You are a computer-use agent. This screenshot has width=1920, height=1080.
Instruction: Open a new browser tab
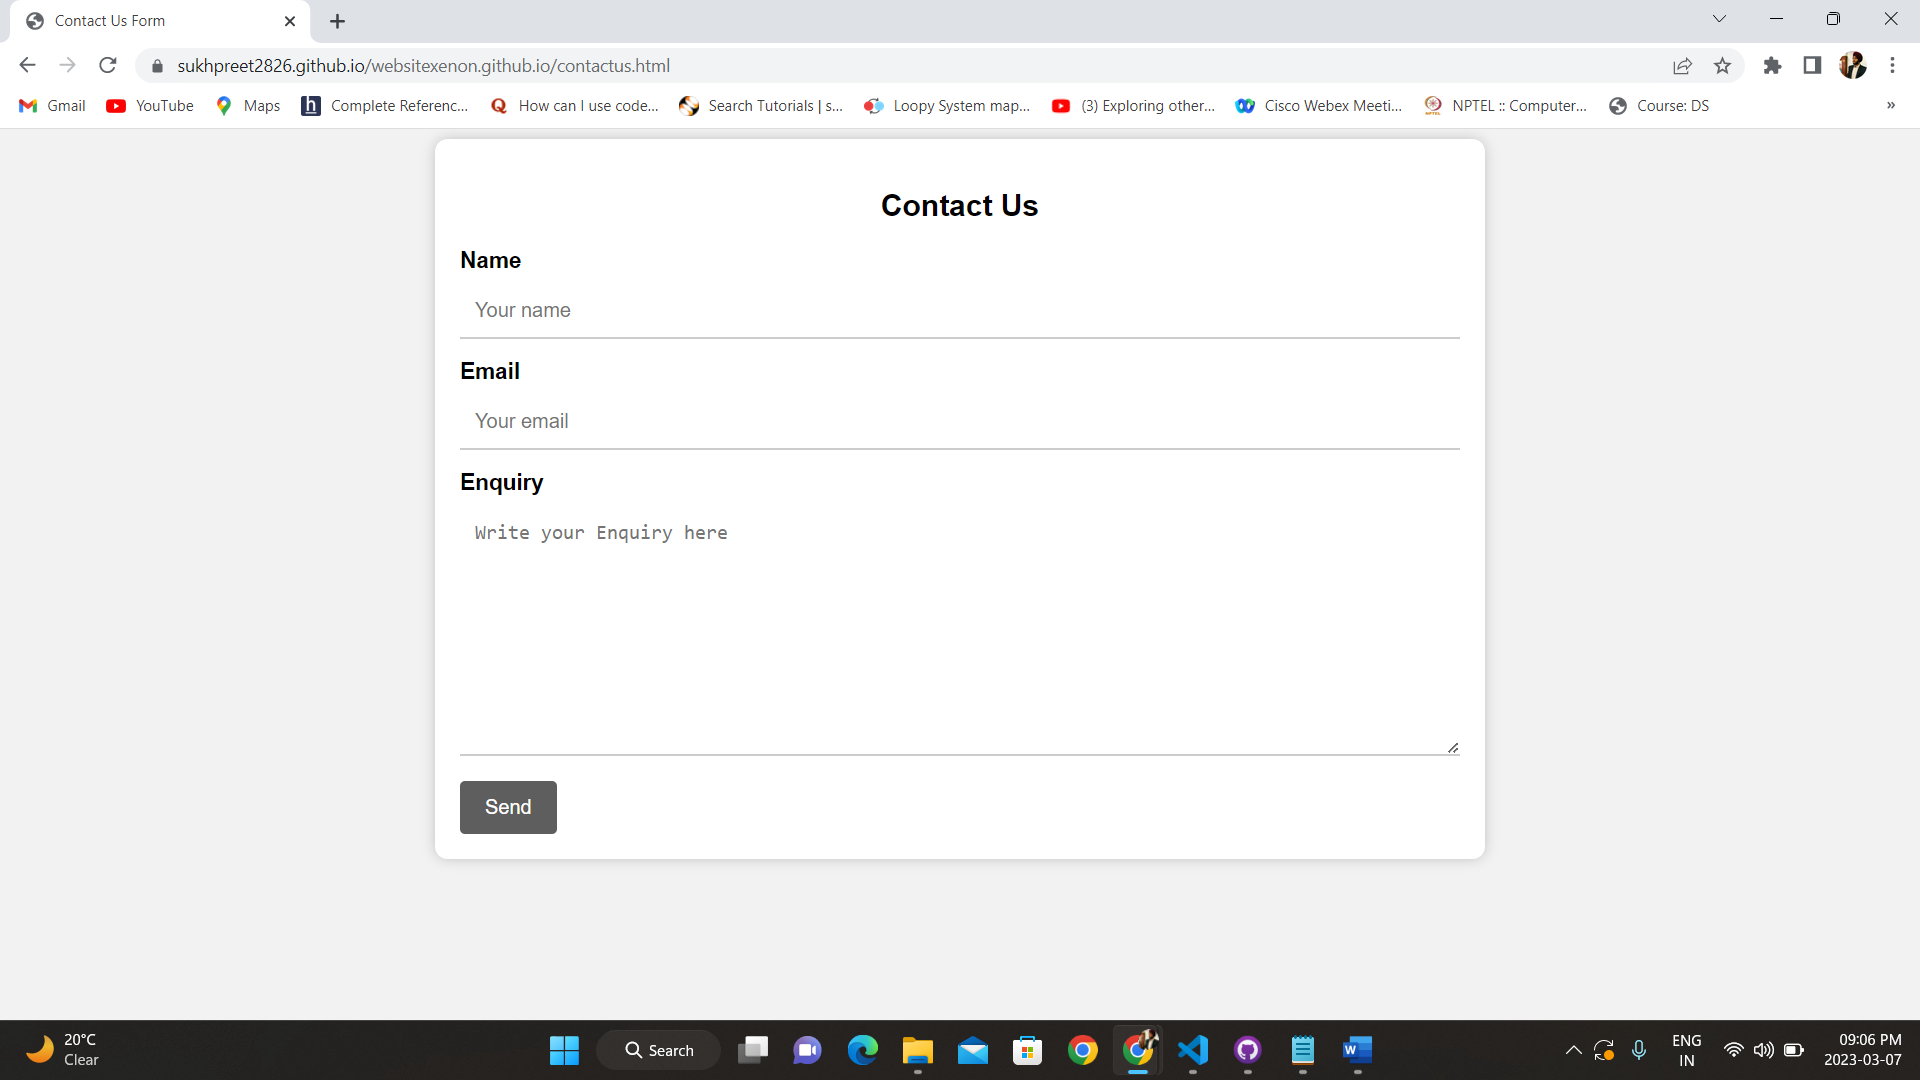click(x=337, y=21)
